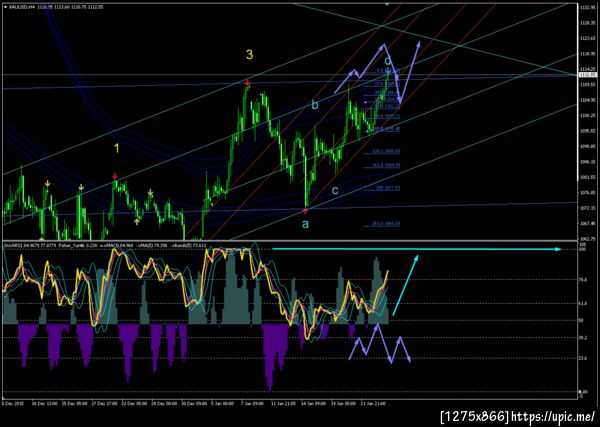Click the red arrow marker under wave 1

115,176
